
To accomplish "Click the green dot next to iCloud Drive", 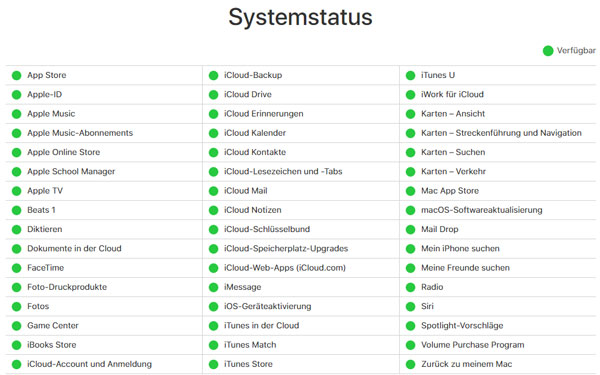I will click(x=214, y=95).
